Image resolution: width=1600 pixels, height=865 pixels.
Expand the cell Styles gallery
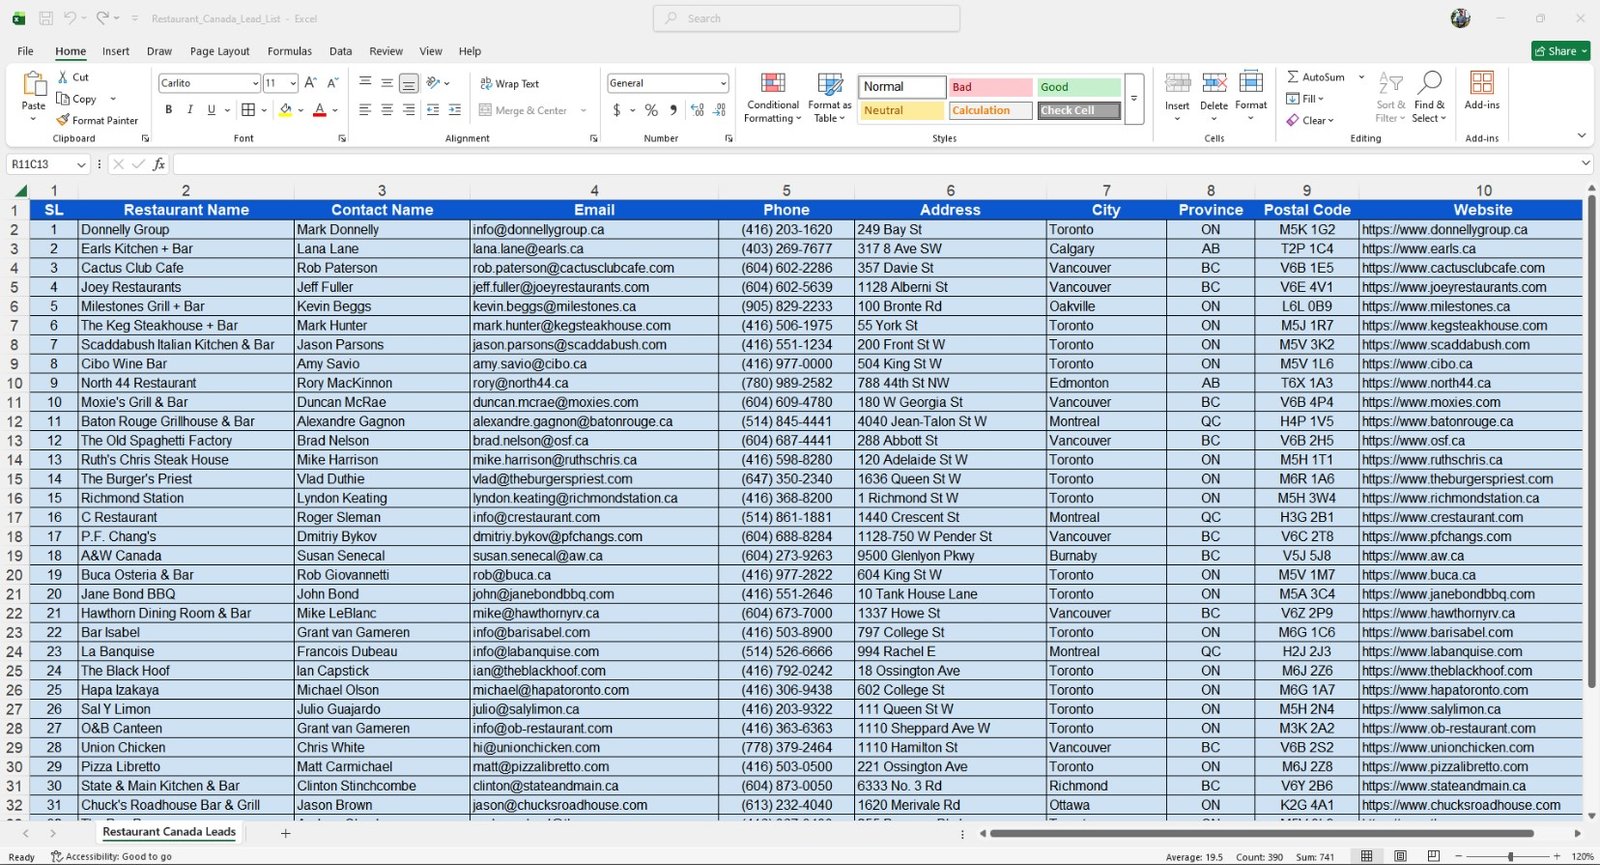pyautogui.click(x=1134, y=98)
